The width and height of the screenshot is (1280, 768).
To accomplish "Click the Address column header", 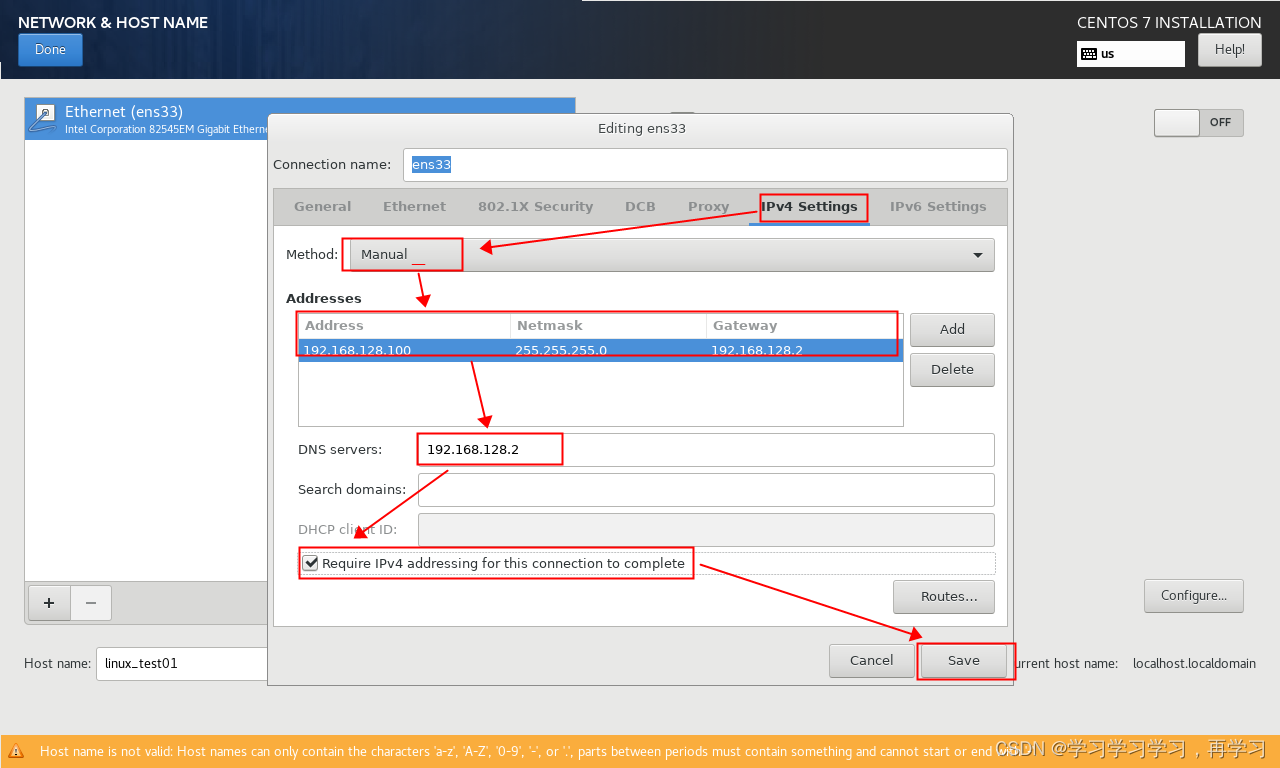I will (404, 326).
